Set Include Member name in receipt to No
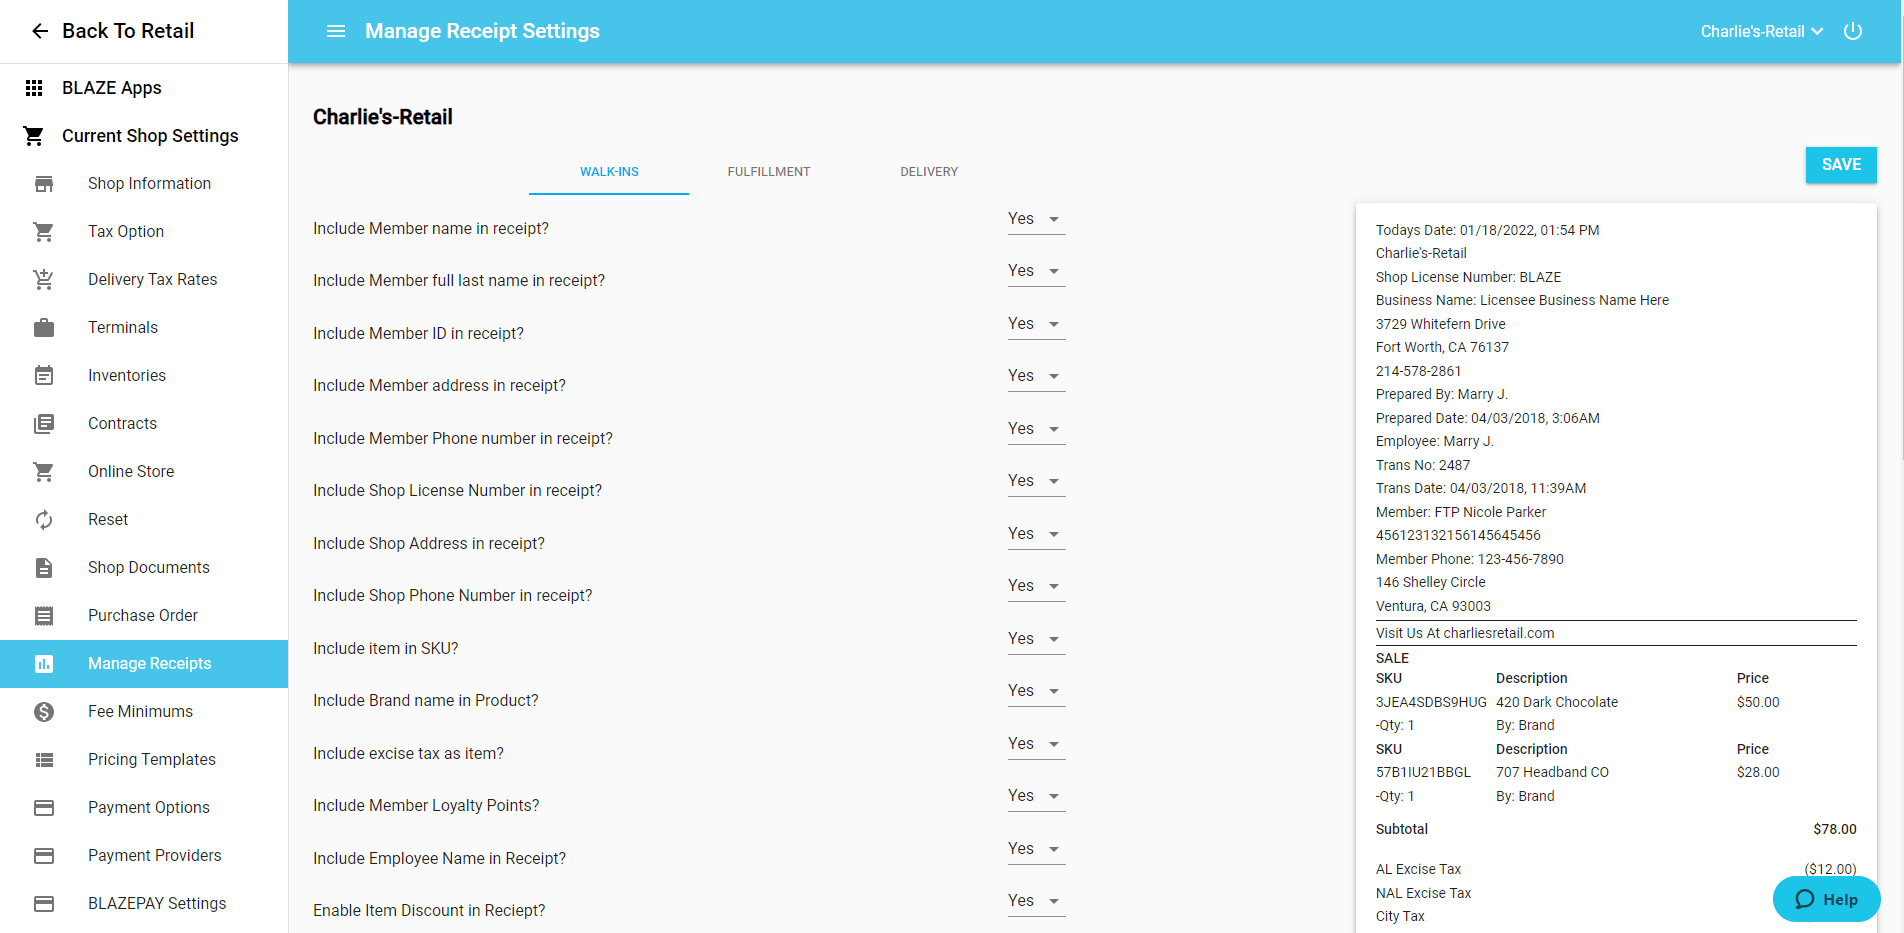This screenshot has height=933, width=1904. pyautogui.click(x=1035, y=218)
